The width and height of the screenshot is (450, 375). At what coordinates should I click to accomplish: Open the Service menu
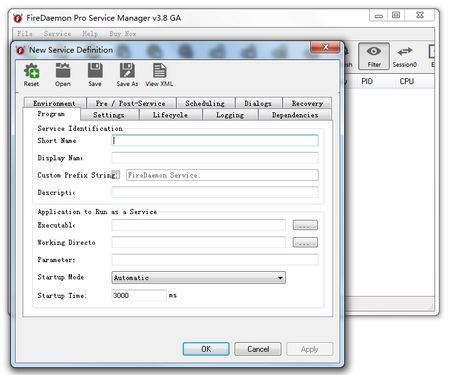[57, 34]
